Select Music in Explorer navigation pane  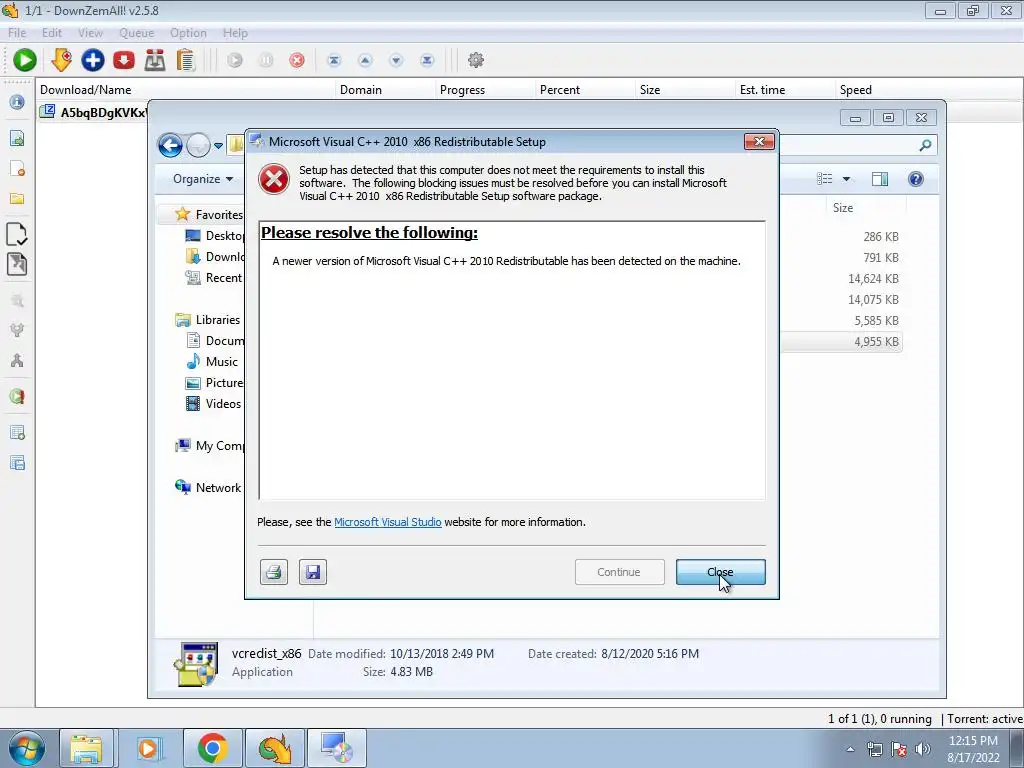(x=221, y=362)
